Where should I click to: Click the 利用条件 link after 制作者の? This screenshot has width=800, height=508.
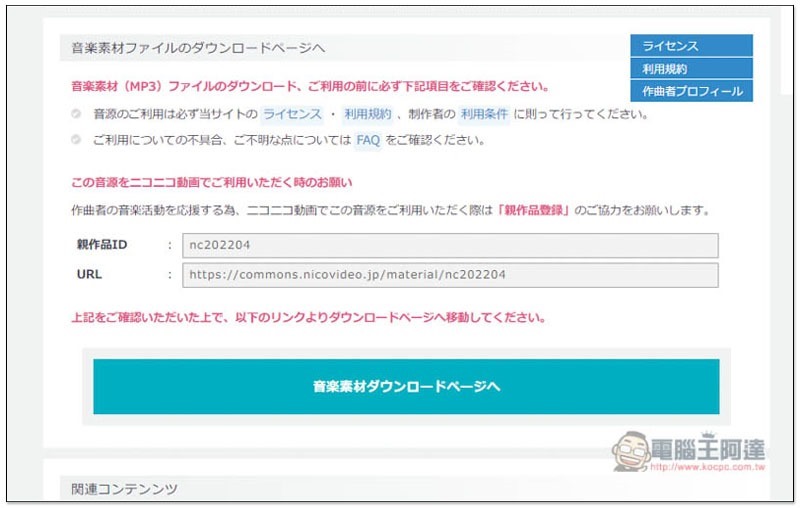click(x=484, y=114)
